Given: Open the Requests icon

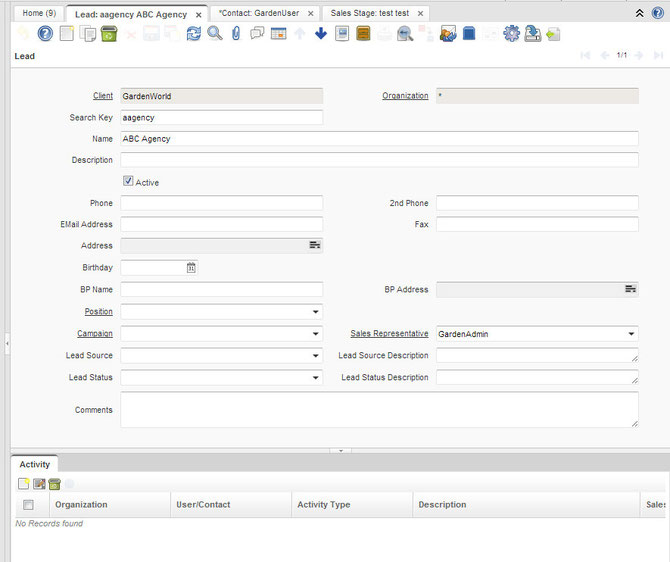Looking at the screenshot, I should (448, 33).
